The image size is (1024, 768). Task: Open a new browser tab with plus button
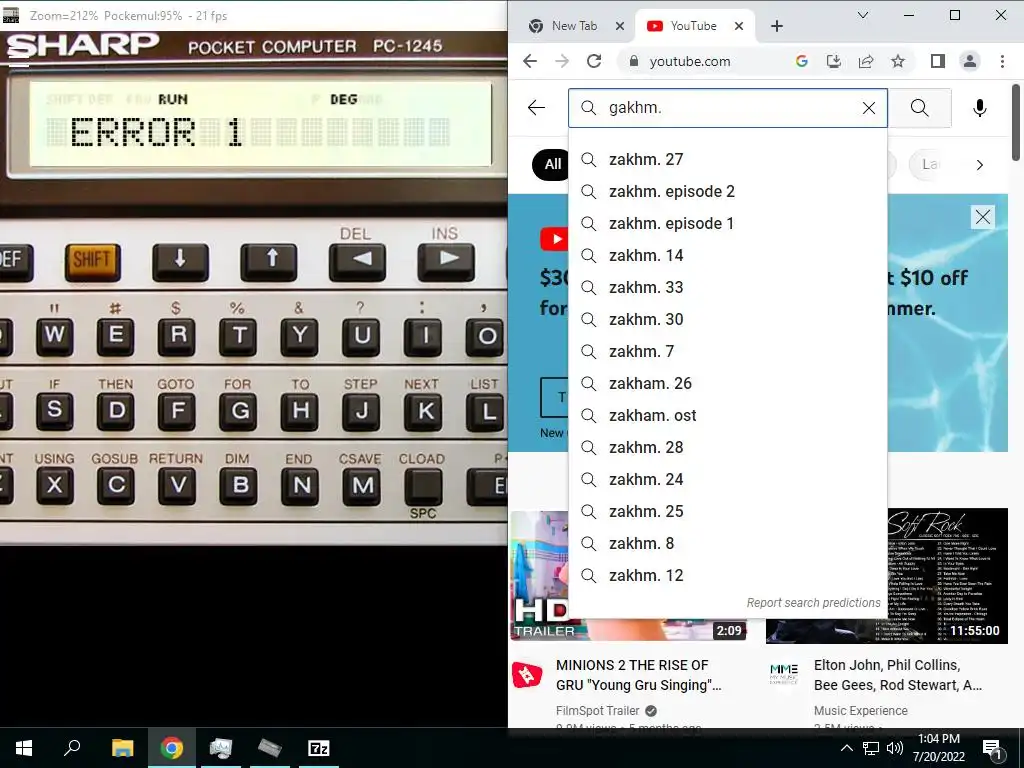(x=776, y=26)
